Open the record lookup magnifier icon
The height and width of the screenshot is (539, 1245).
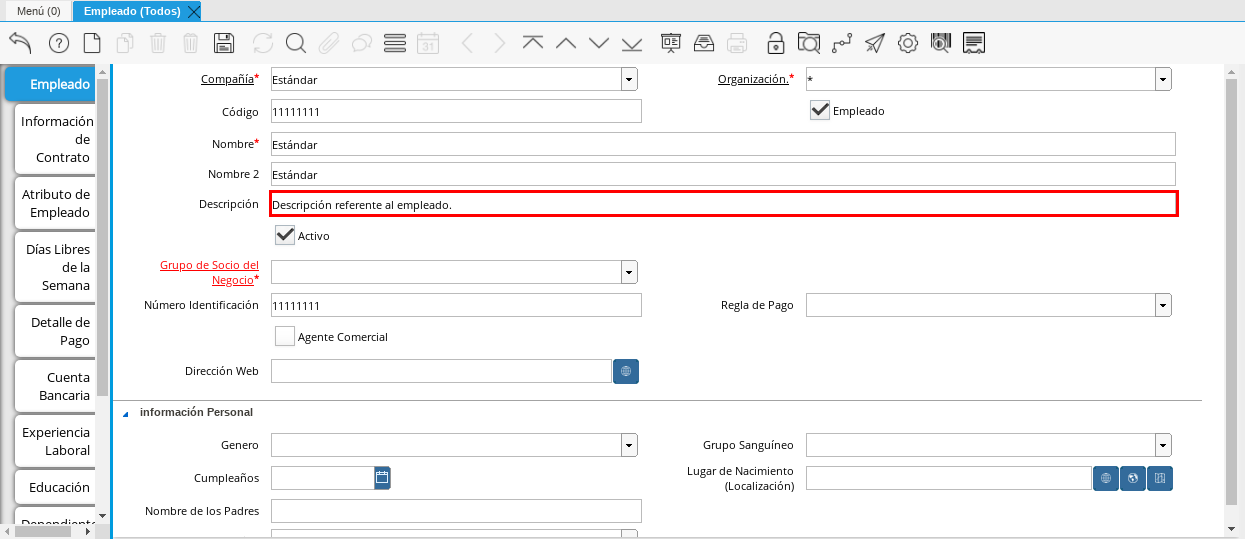pyautogui.click(x=295, y=43)
